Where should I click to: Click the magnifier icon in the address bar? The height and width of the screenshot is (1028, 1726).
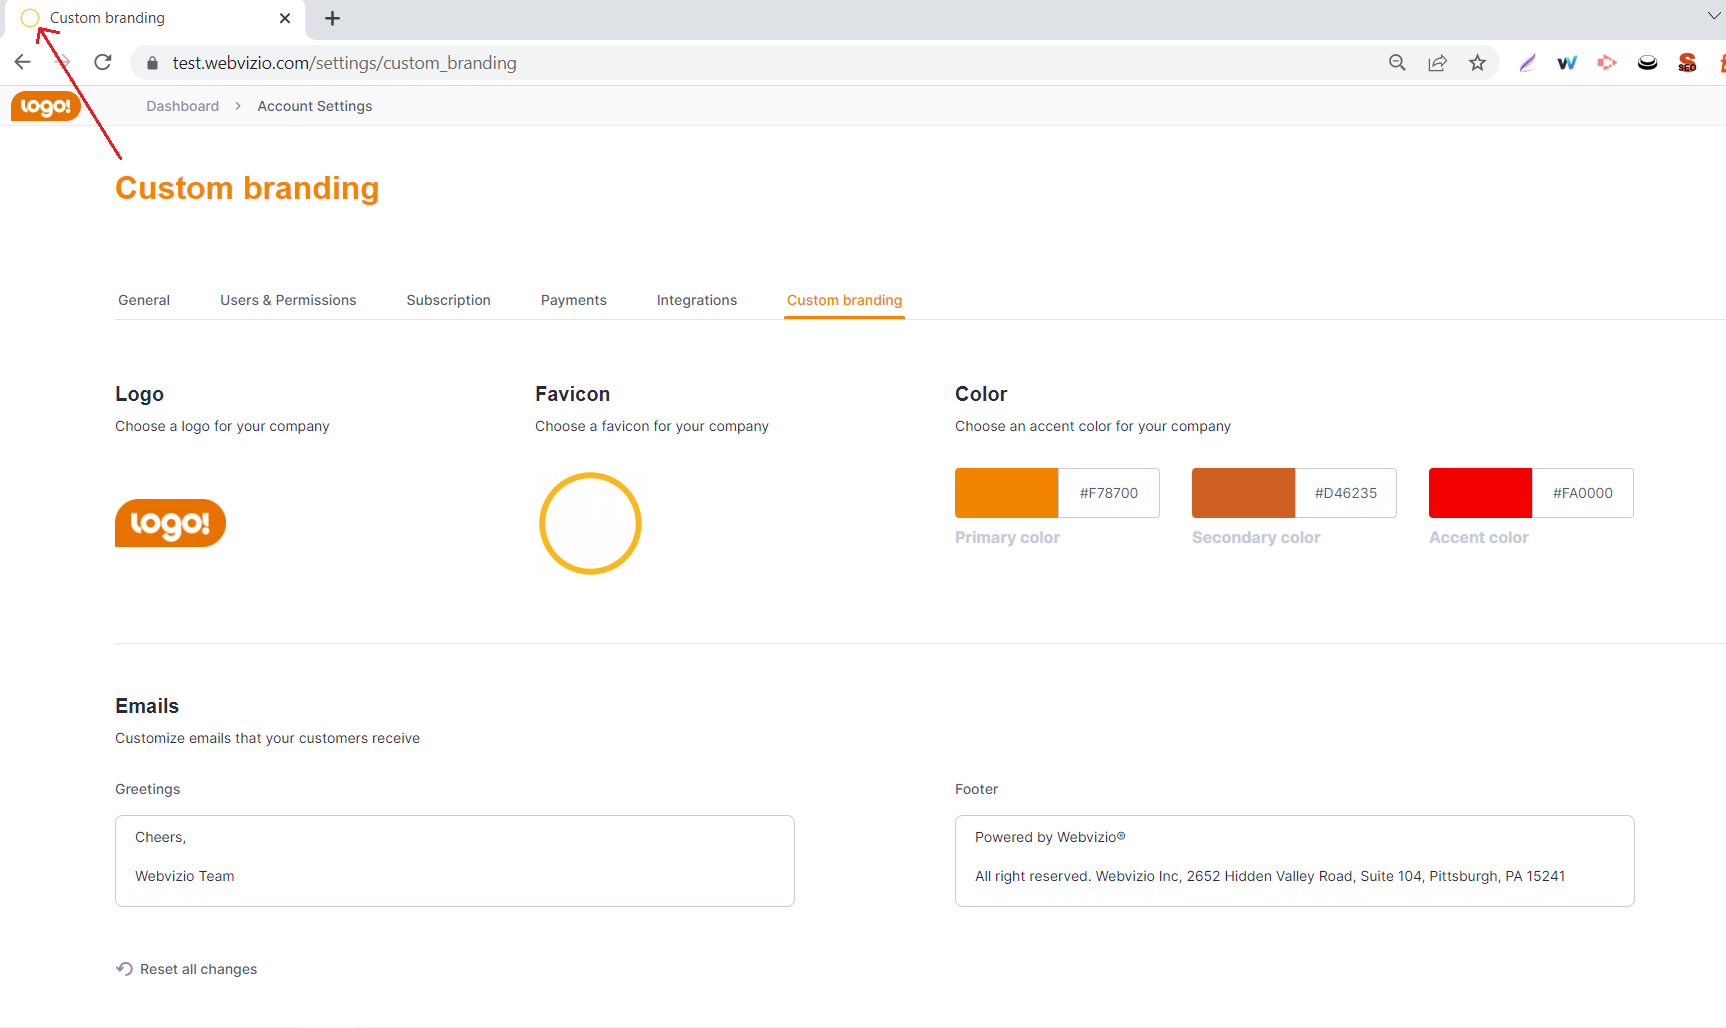coord(1397,62)
